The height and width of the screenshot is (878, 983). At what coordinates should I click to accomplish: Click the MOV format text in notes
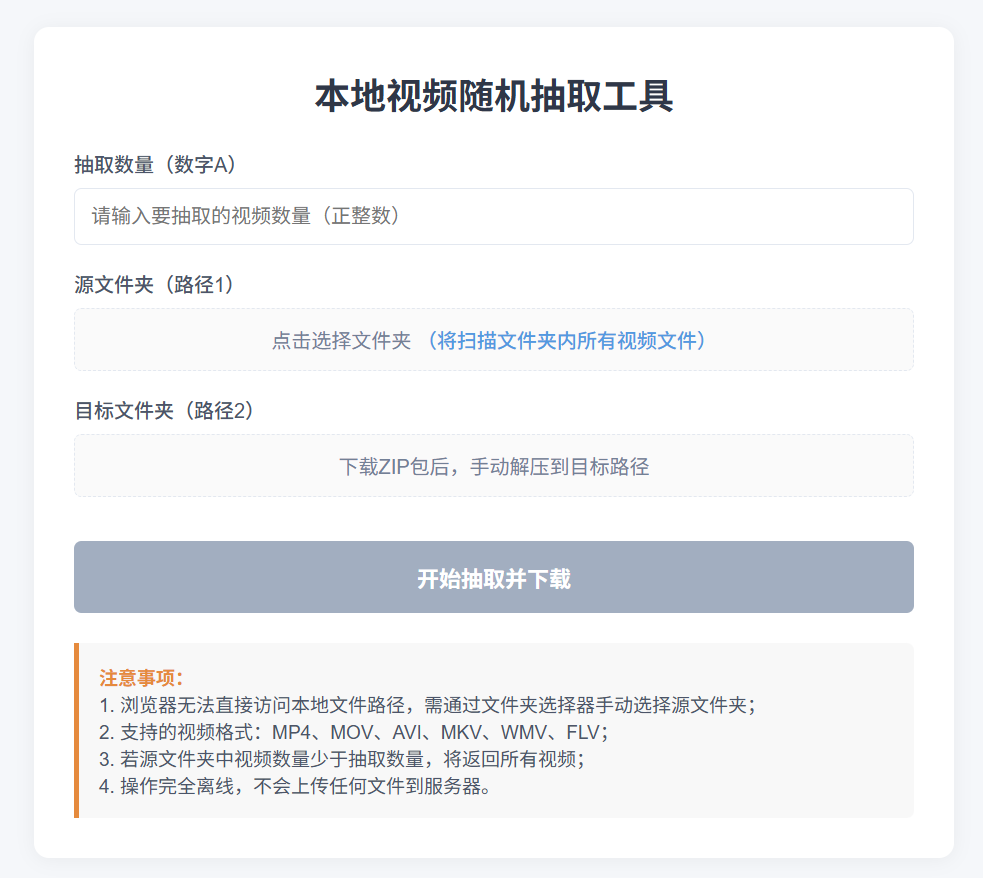click(x=351, y=731)
